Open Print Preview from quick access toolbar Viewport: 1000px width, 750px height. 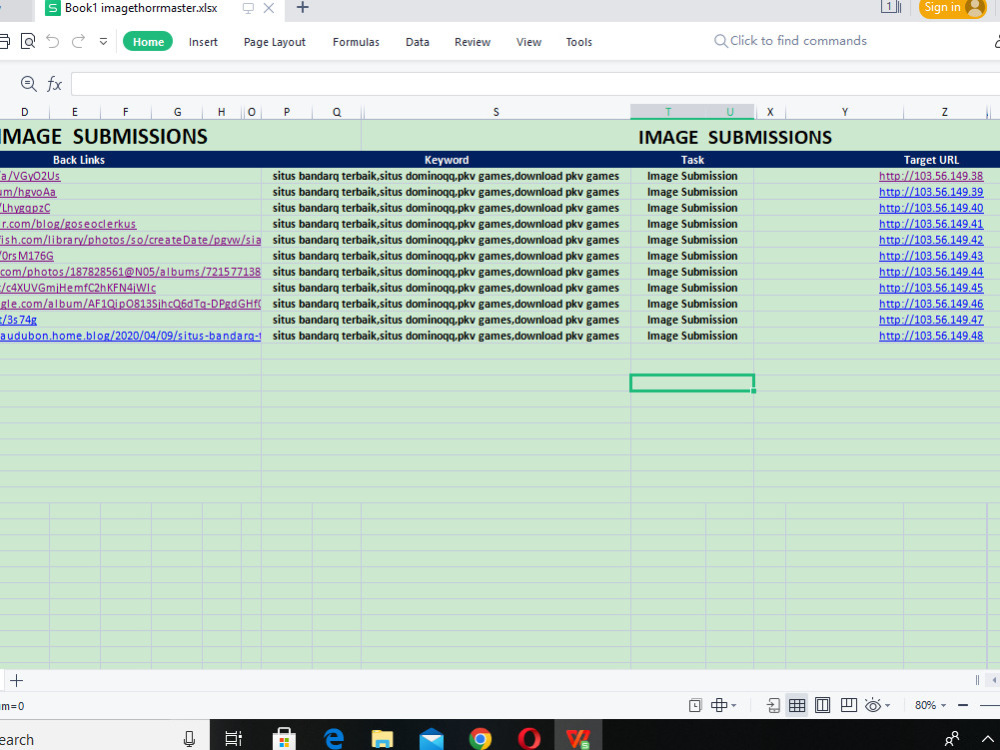[x=28, y=42]
